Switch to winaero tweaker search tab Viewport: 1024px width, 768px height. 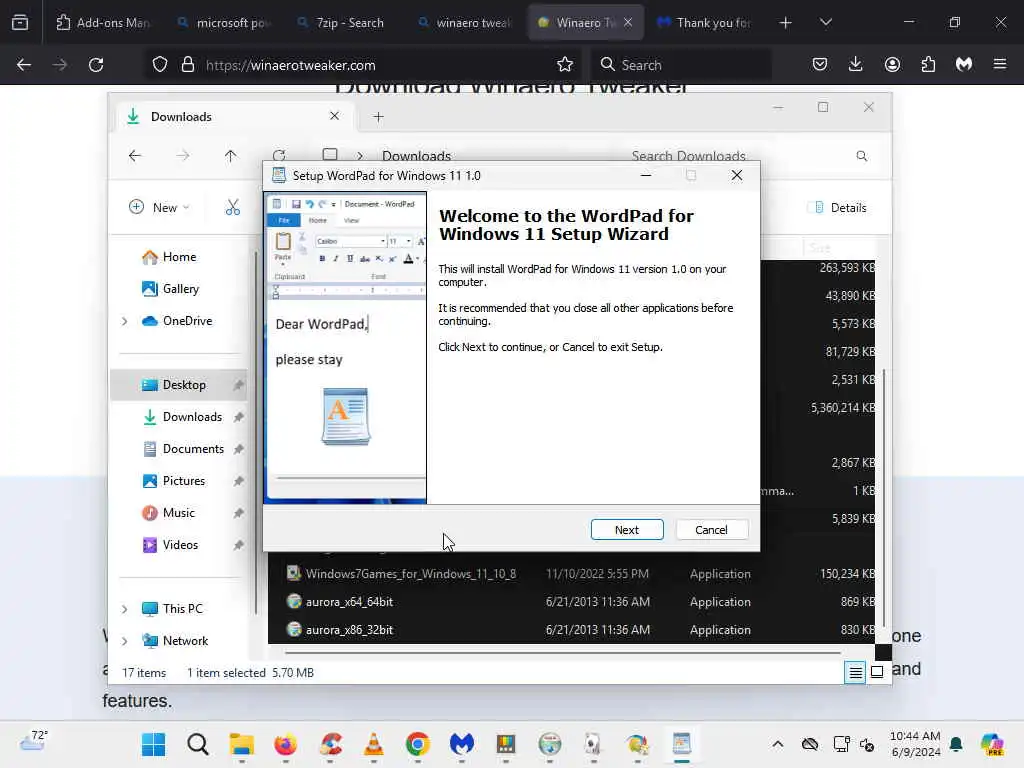(x=465, y=23)
